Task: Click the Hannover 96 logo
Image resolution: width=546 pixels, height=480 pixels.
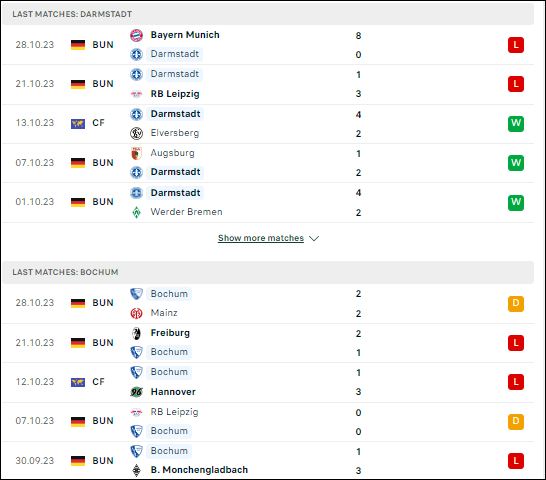Action: 136,392
